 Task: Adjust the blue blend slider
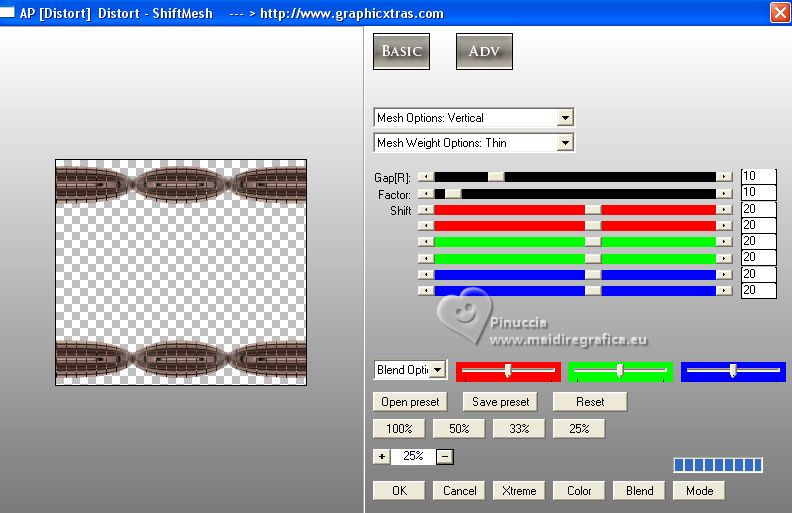[733, 371]
